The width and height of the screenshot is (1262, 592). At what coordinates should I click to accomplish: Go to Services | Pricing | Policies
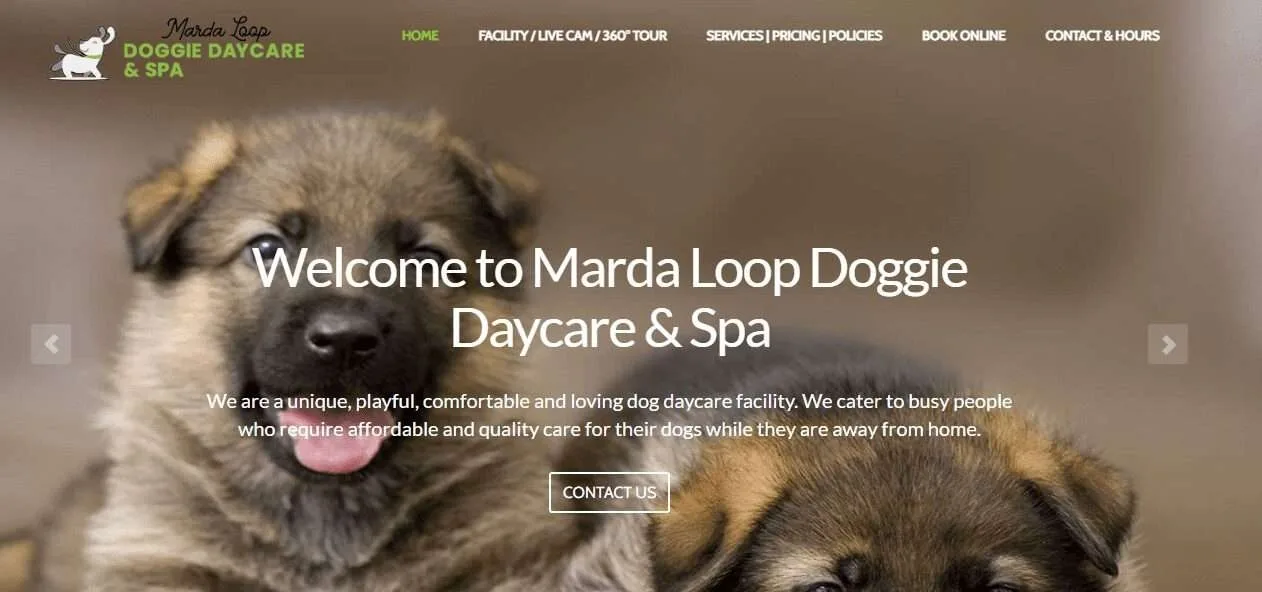(x=794, y=35)
